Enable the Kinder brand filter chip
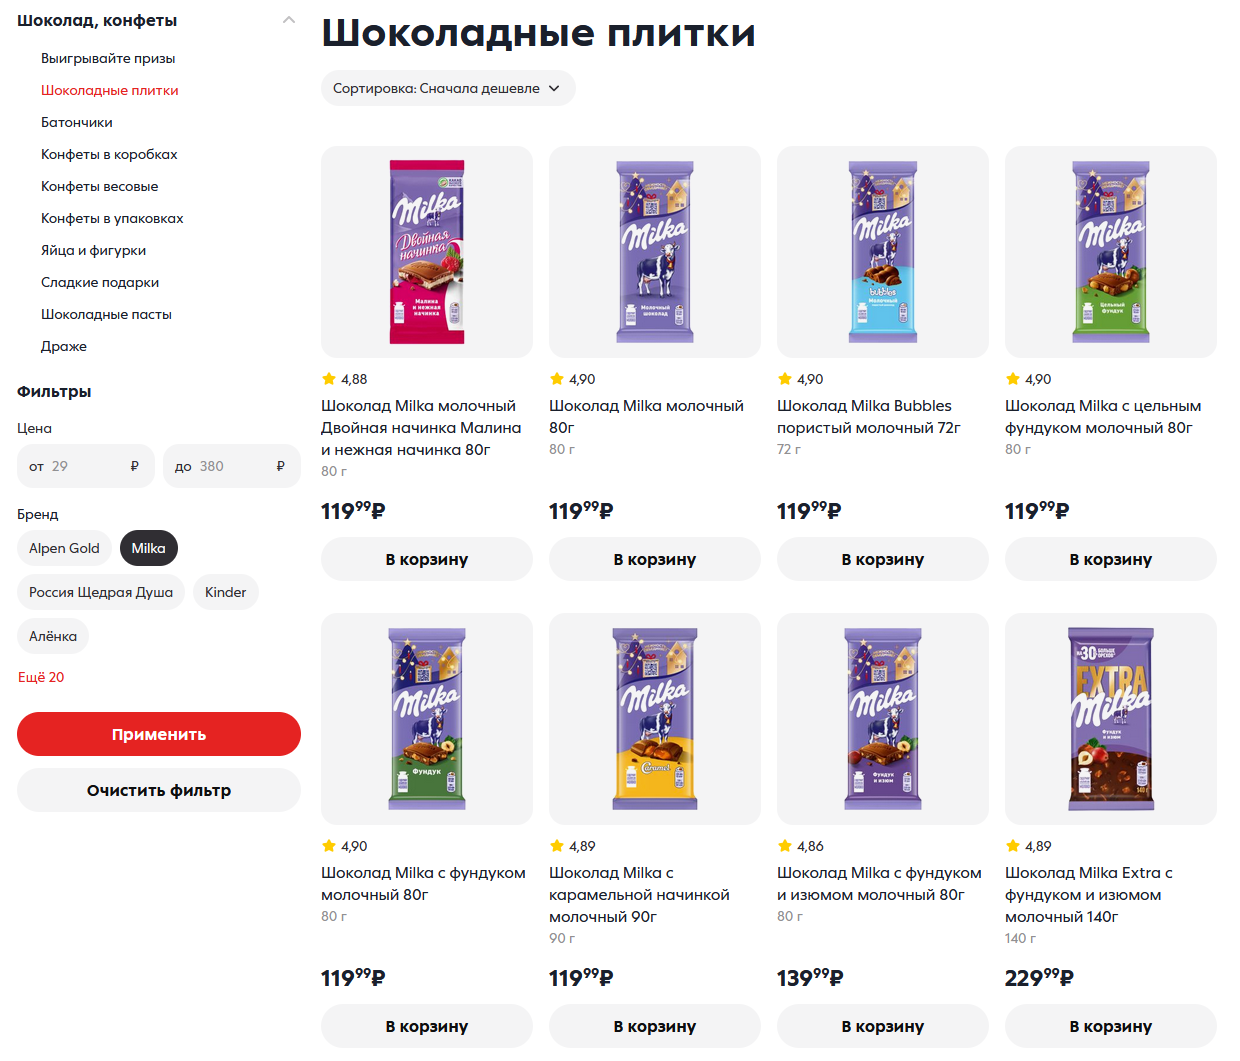Screen dimensions: 1240x1061 pyautogui.click(x=225, y=592)
